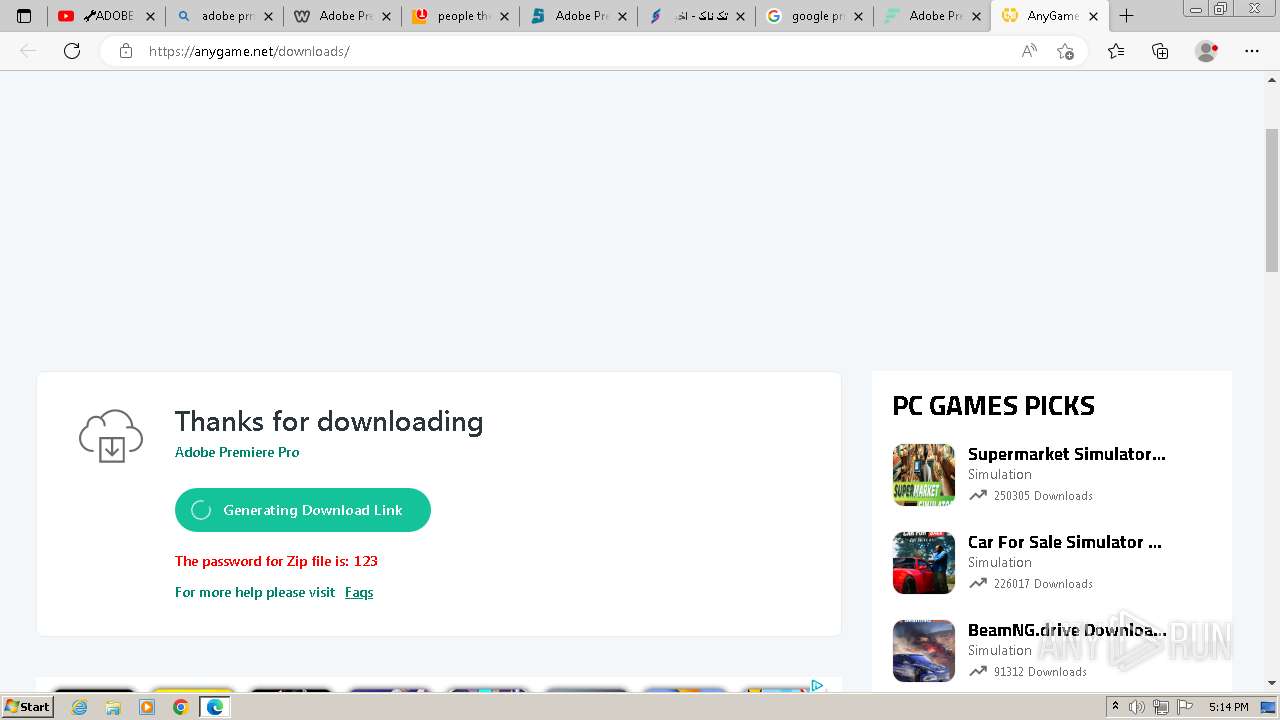This screenshot has width=1280, height=720.
Task: Click the 250305 Downloads text
Action: point(1043,496)
